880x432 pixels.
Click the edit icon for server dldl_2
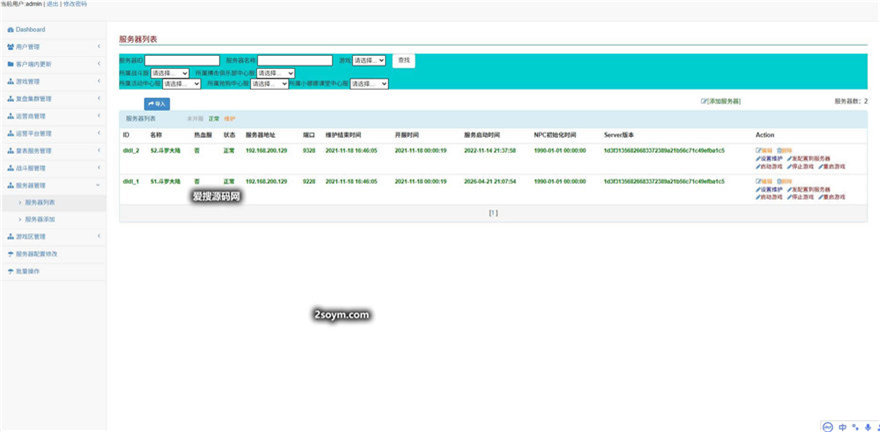[759, 151]
